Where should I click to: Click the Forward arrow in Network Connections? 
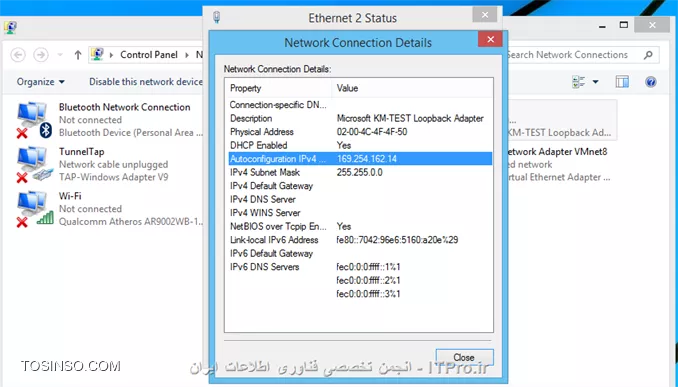click(41, 55)
